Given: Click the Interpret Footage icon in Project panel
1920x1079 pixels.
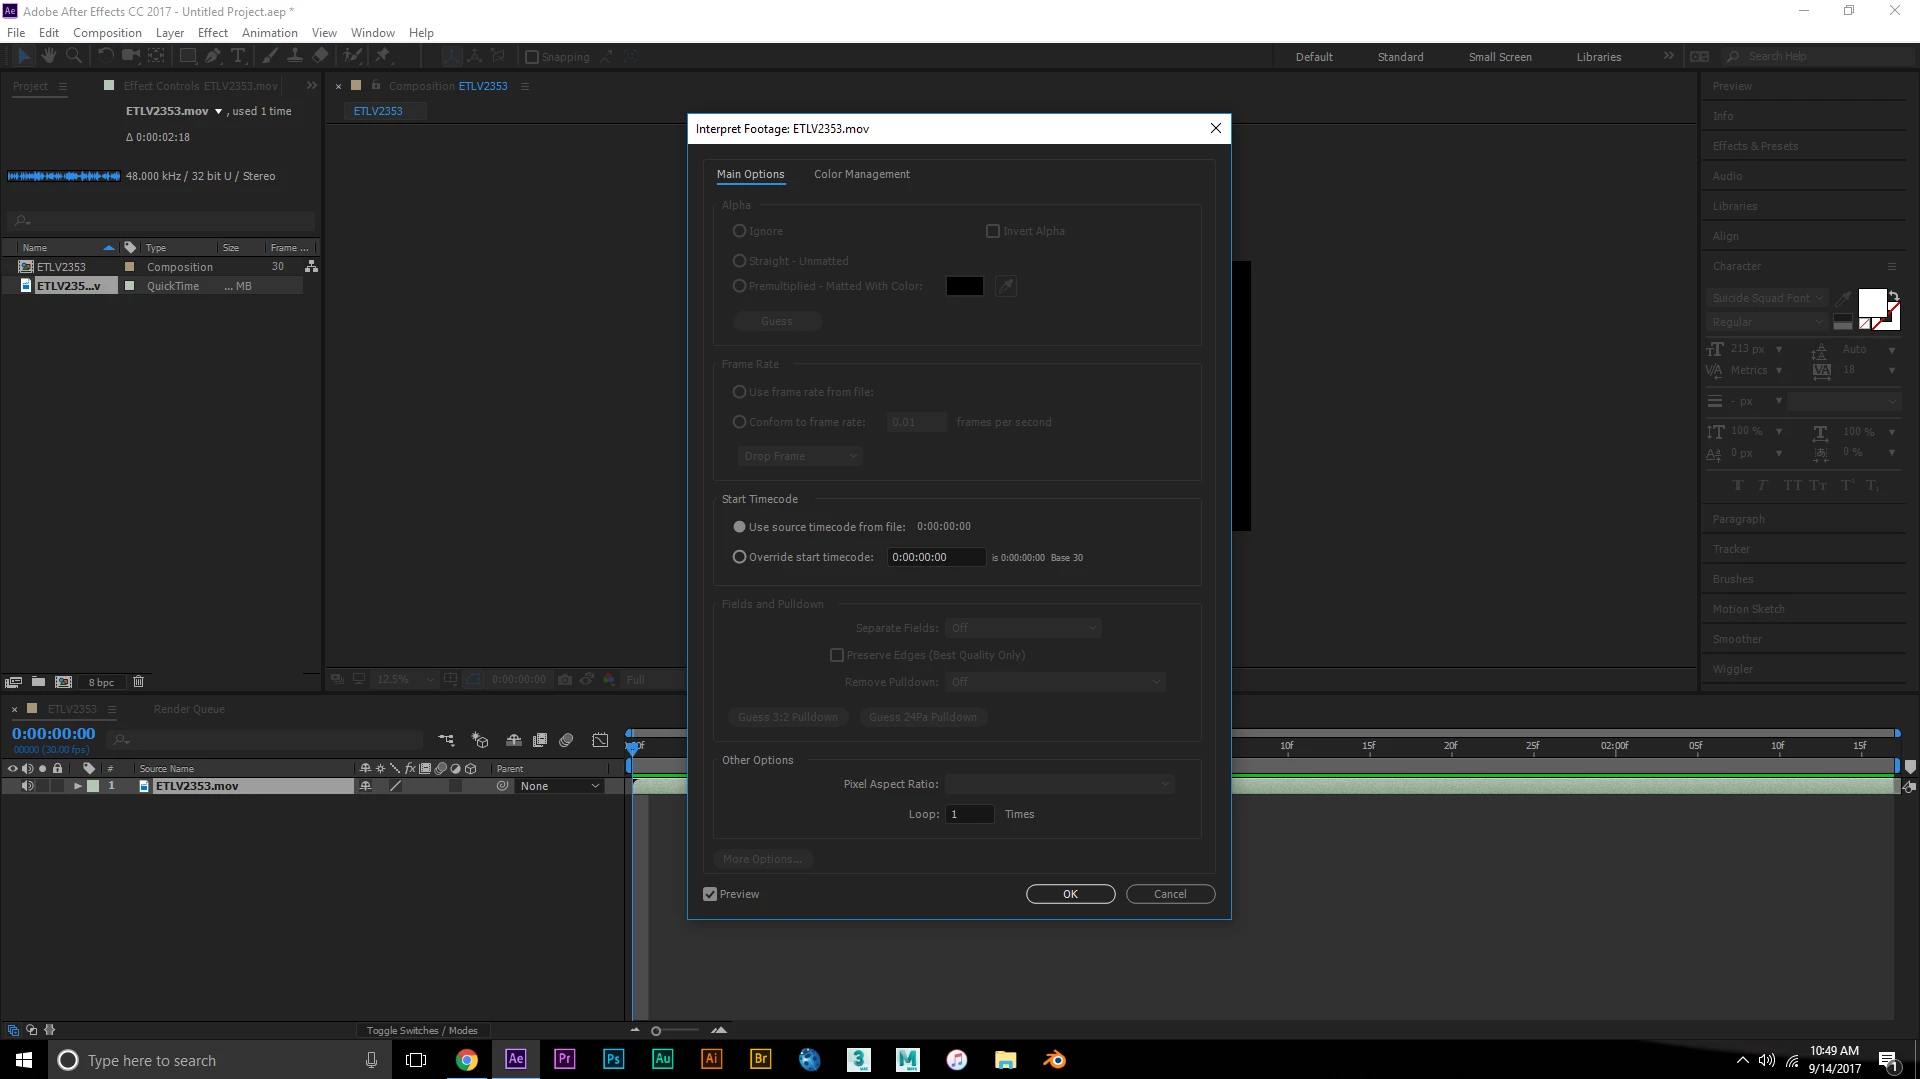Looking at the screenshot, I should [x=13, y=682].
